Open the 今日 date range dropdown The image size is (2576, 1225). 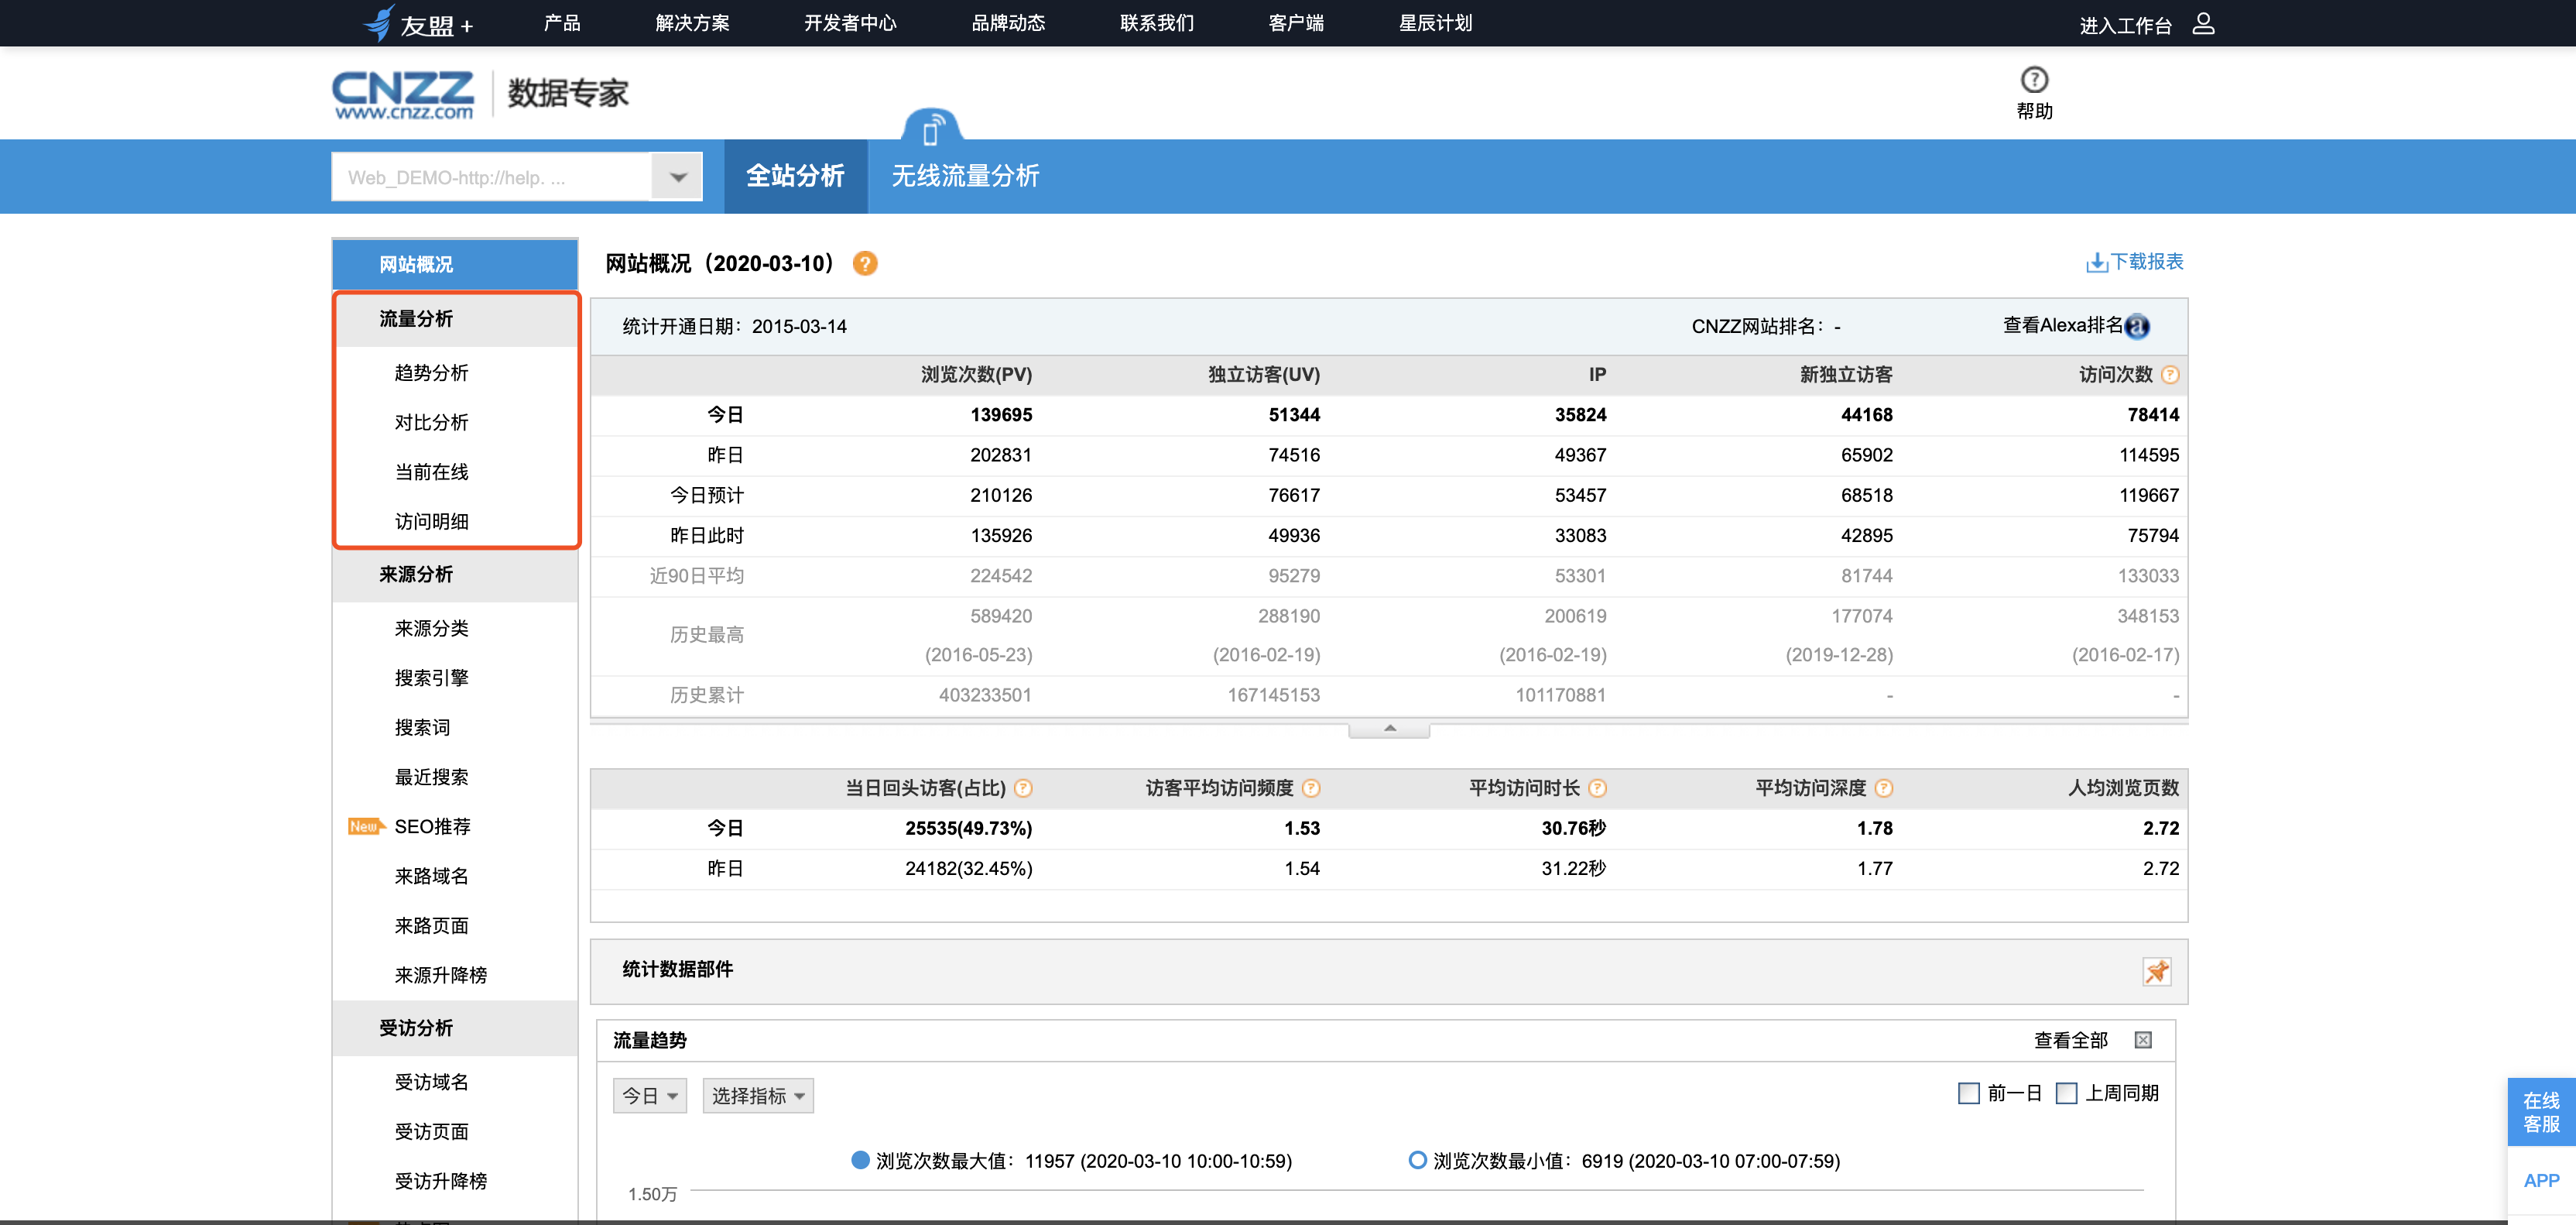649,1096
